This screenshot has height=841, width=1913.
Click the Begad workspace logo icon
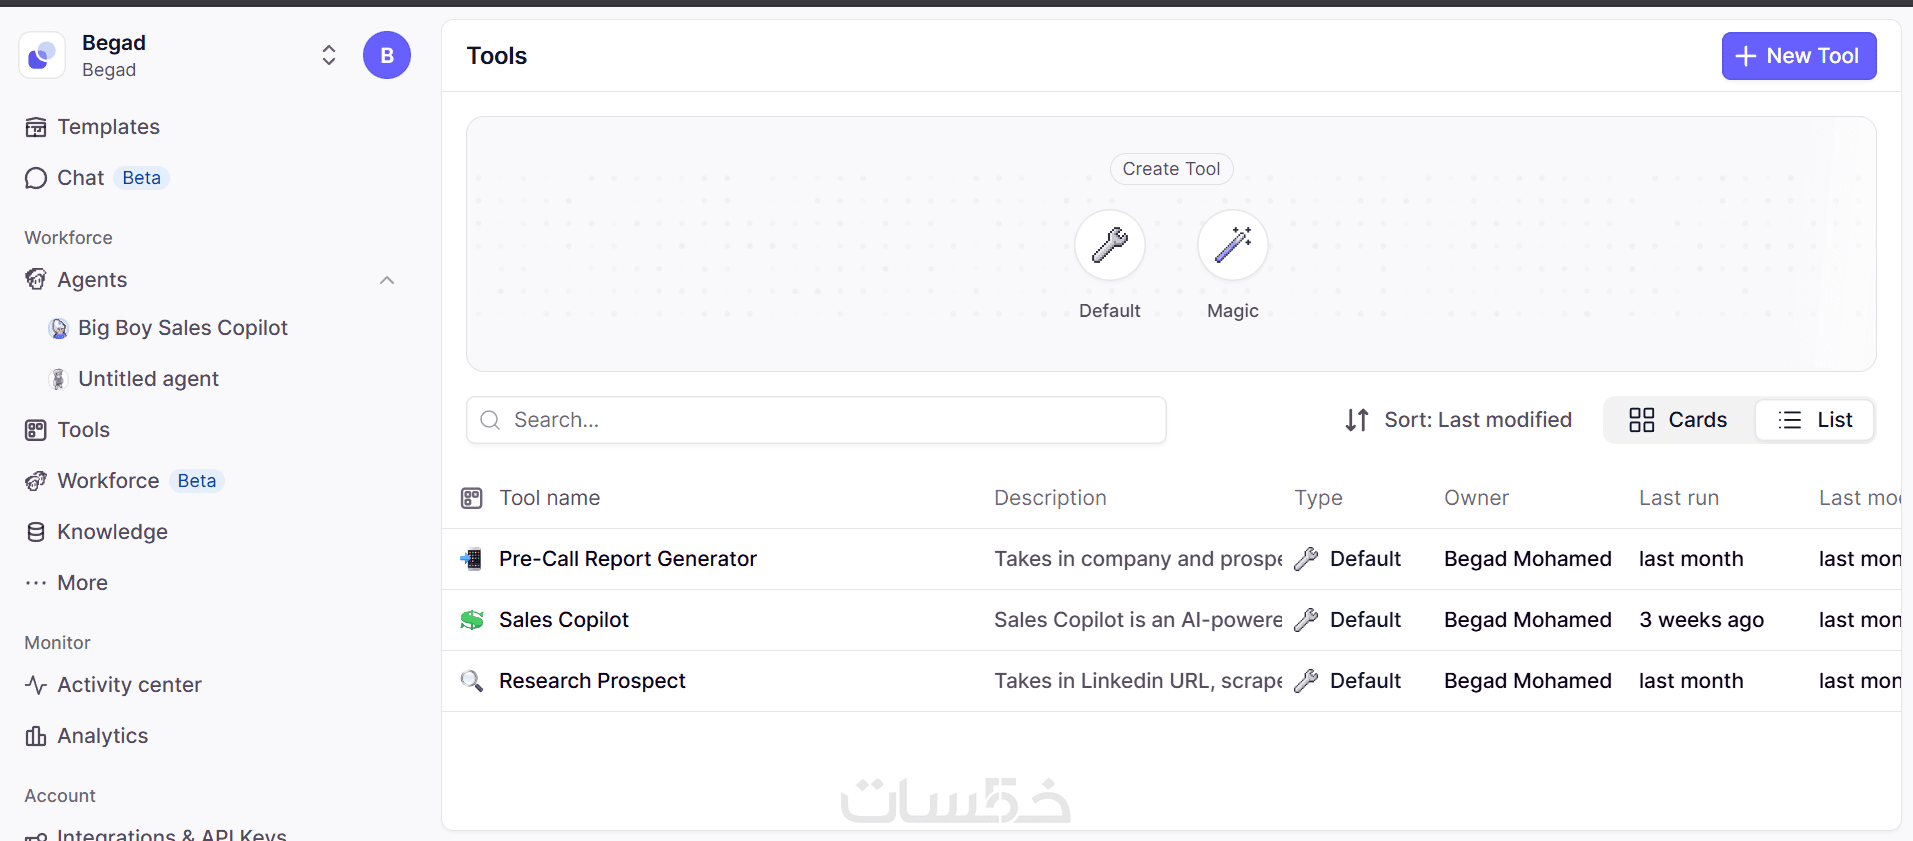coord(42,55)
